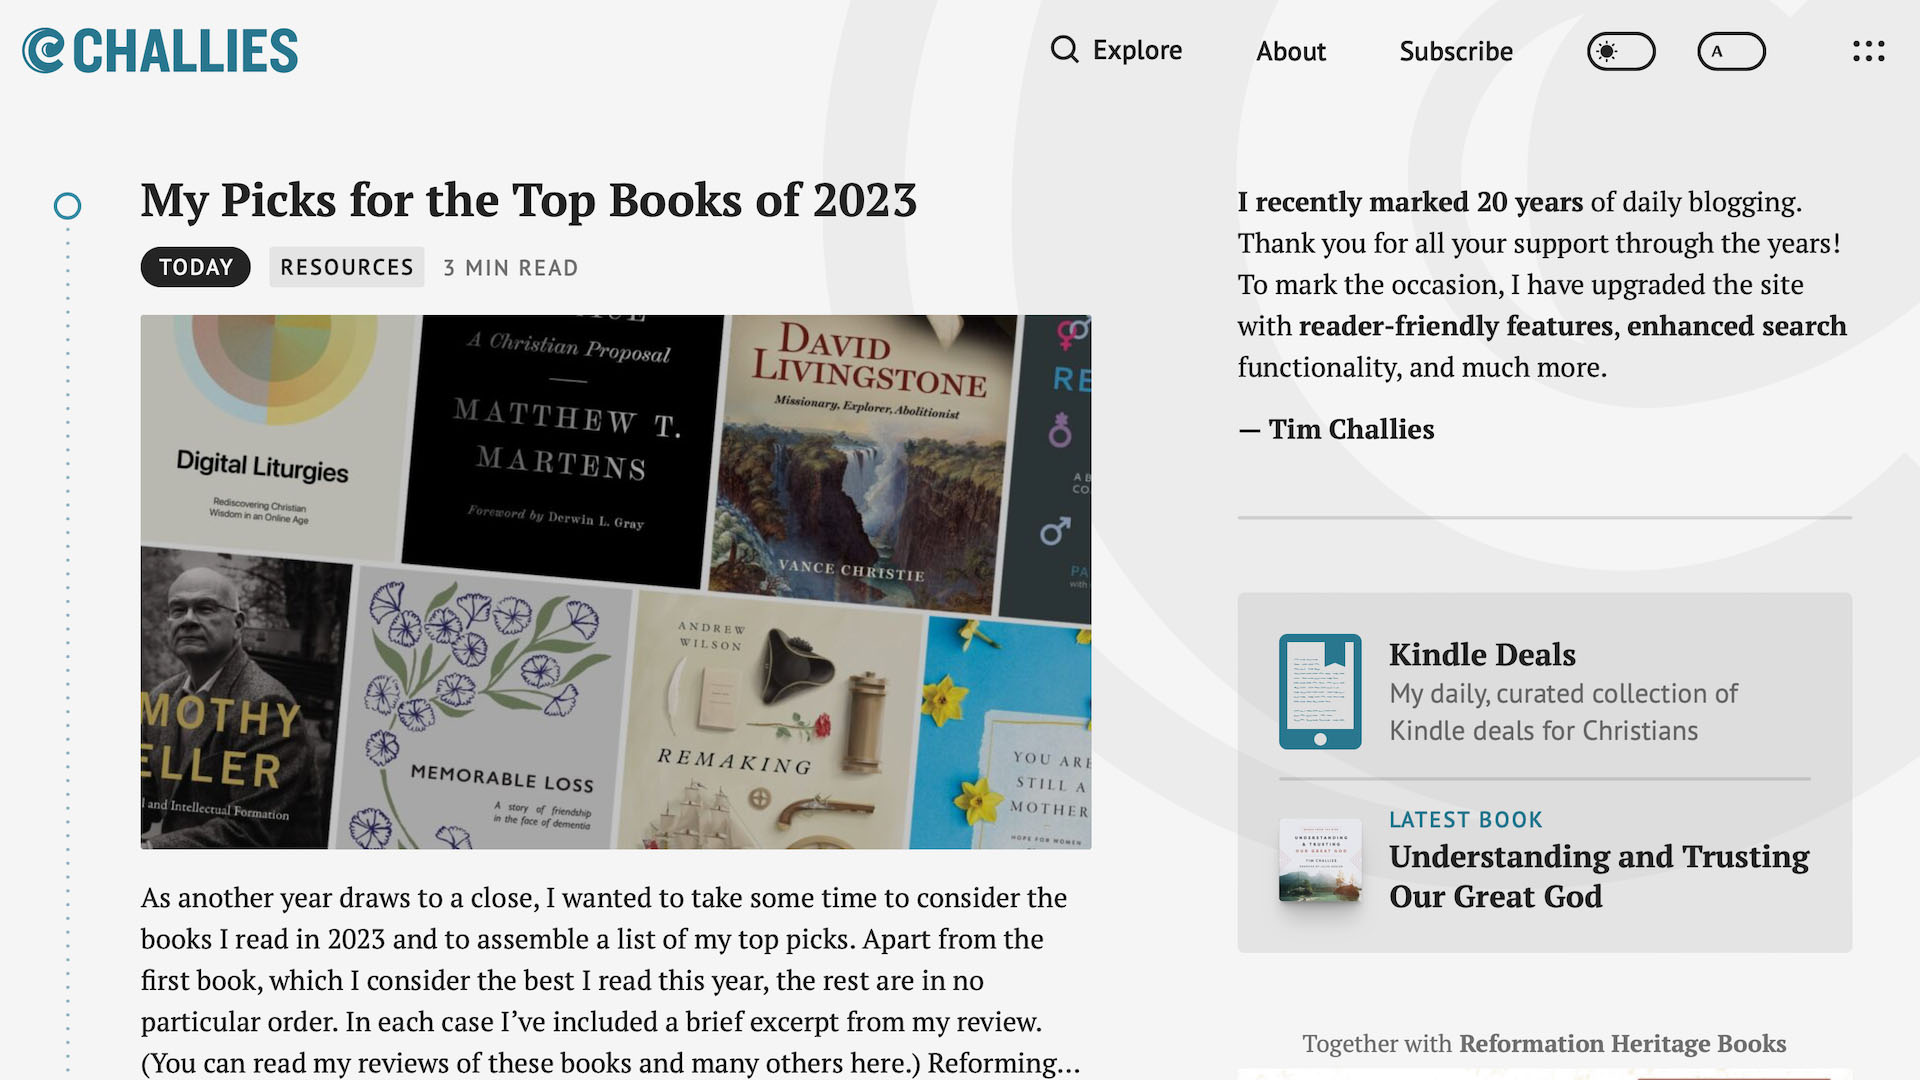Image resolution: width=1920 pixels, height=1080 pixels.
Task: Open the Explore menu
Action: tap(1137, 50)
